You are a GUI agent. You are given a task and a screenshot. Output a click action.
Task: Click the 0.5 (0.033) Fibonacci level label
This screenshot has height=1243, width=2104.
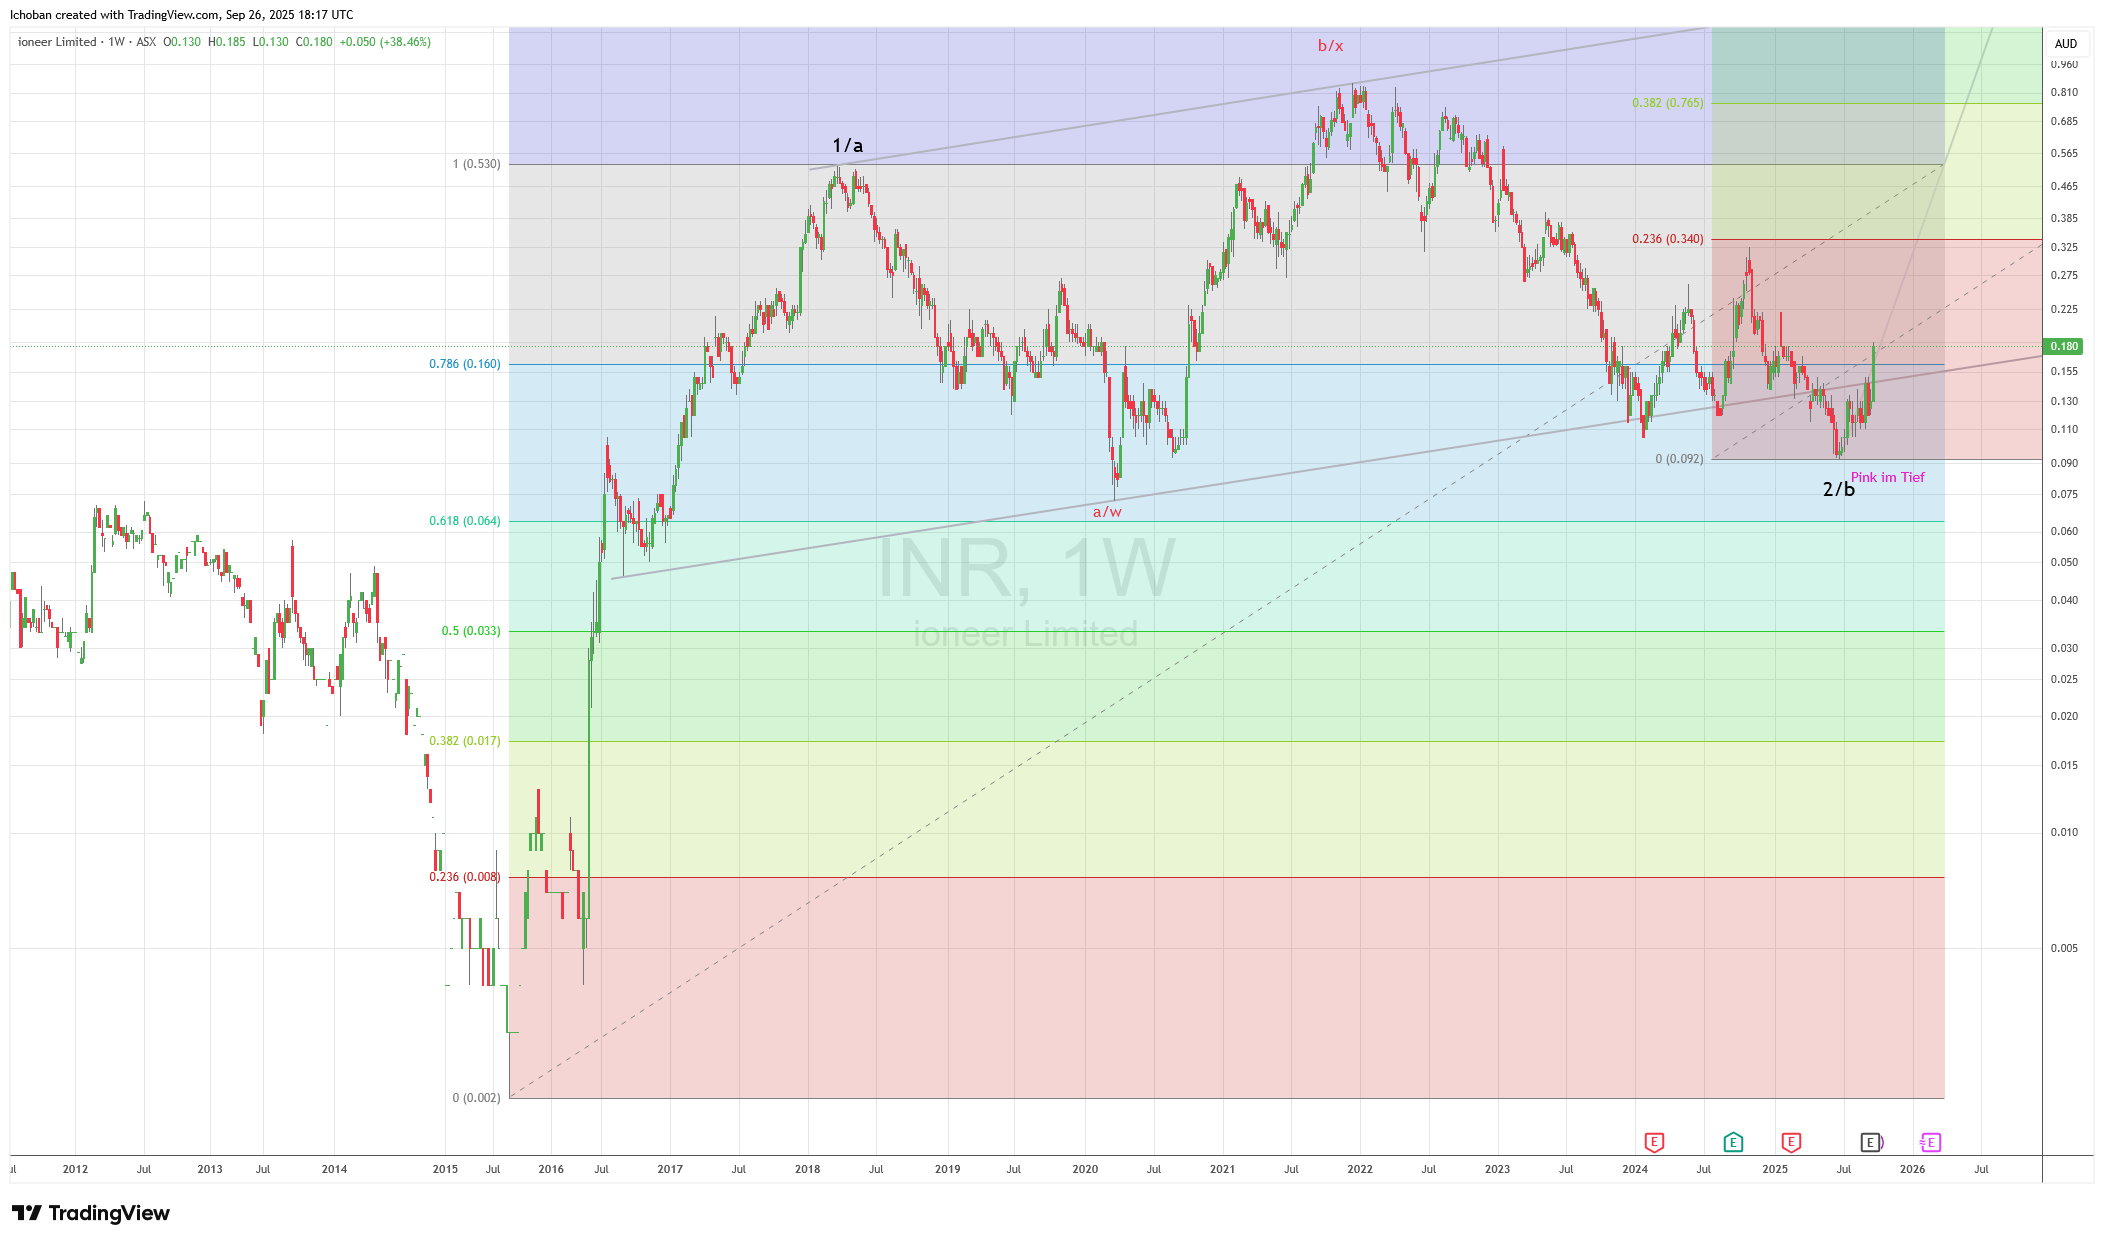click(x=470, y=631)
